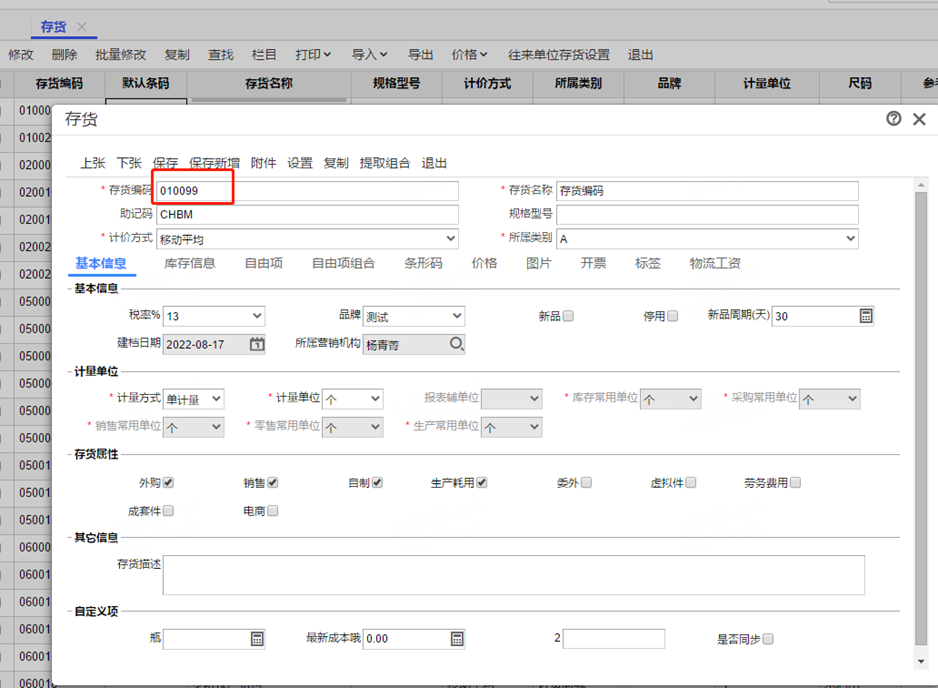Click 保存新增 in dialog toolbar

(214, 163)
